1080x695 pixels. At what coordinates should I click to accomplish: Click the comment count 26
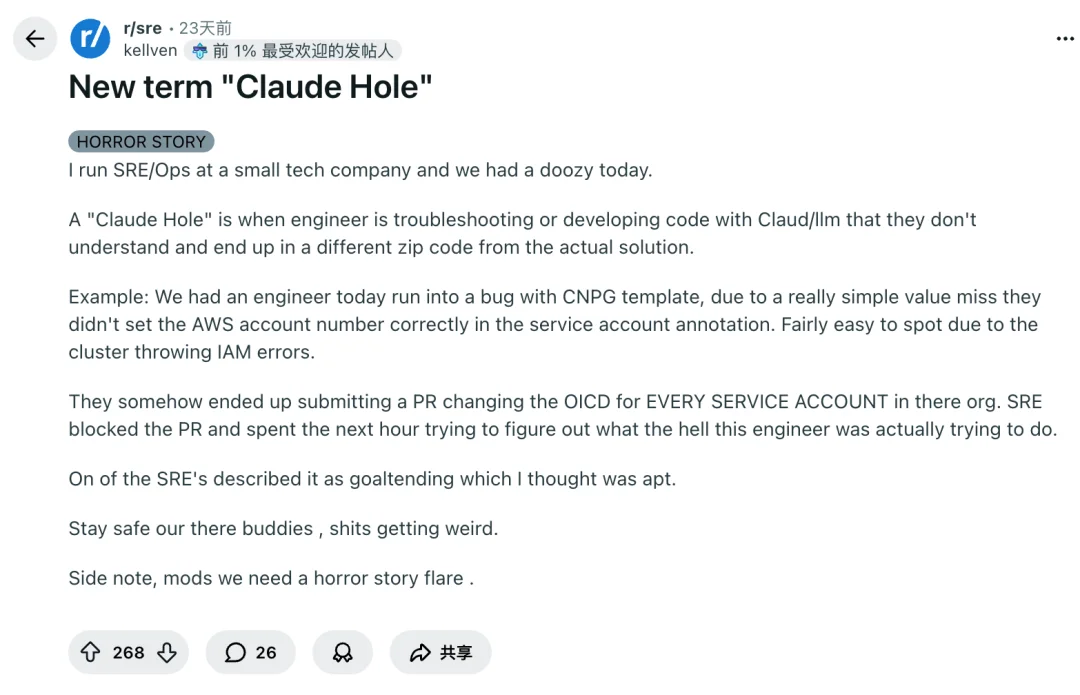coord(266,653)
